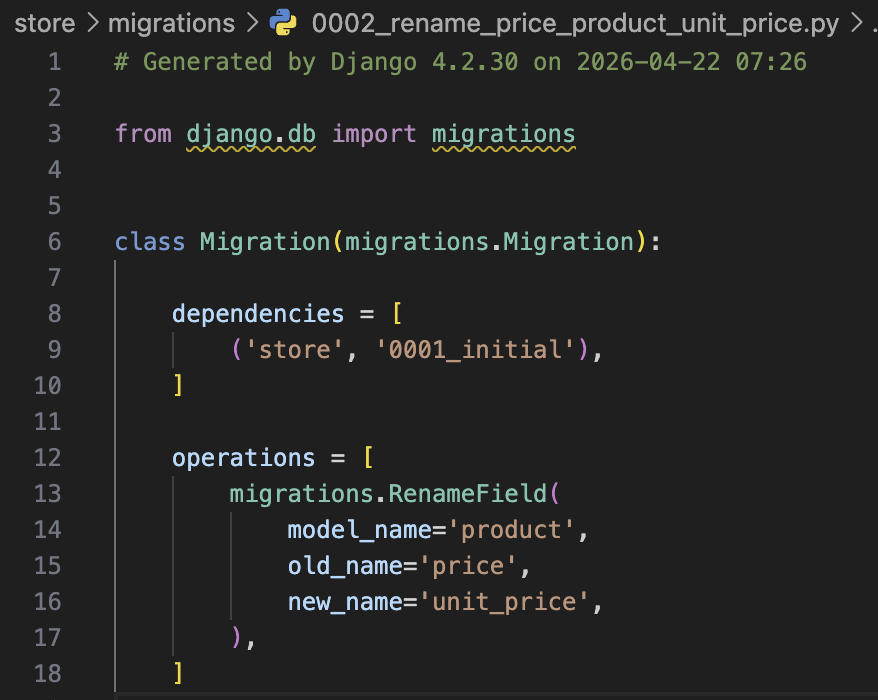Click 'migrations' at end of import line
878x700 pixels.
[503, 134]
